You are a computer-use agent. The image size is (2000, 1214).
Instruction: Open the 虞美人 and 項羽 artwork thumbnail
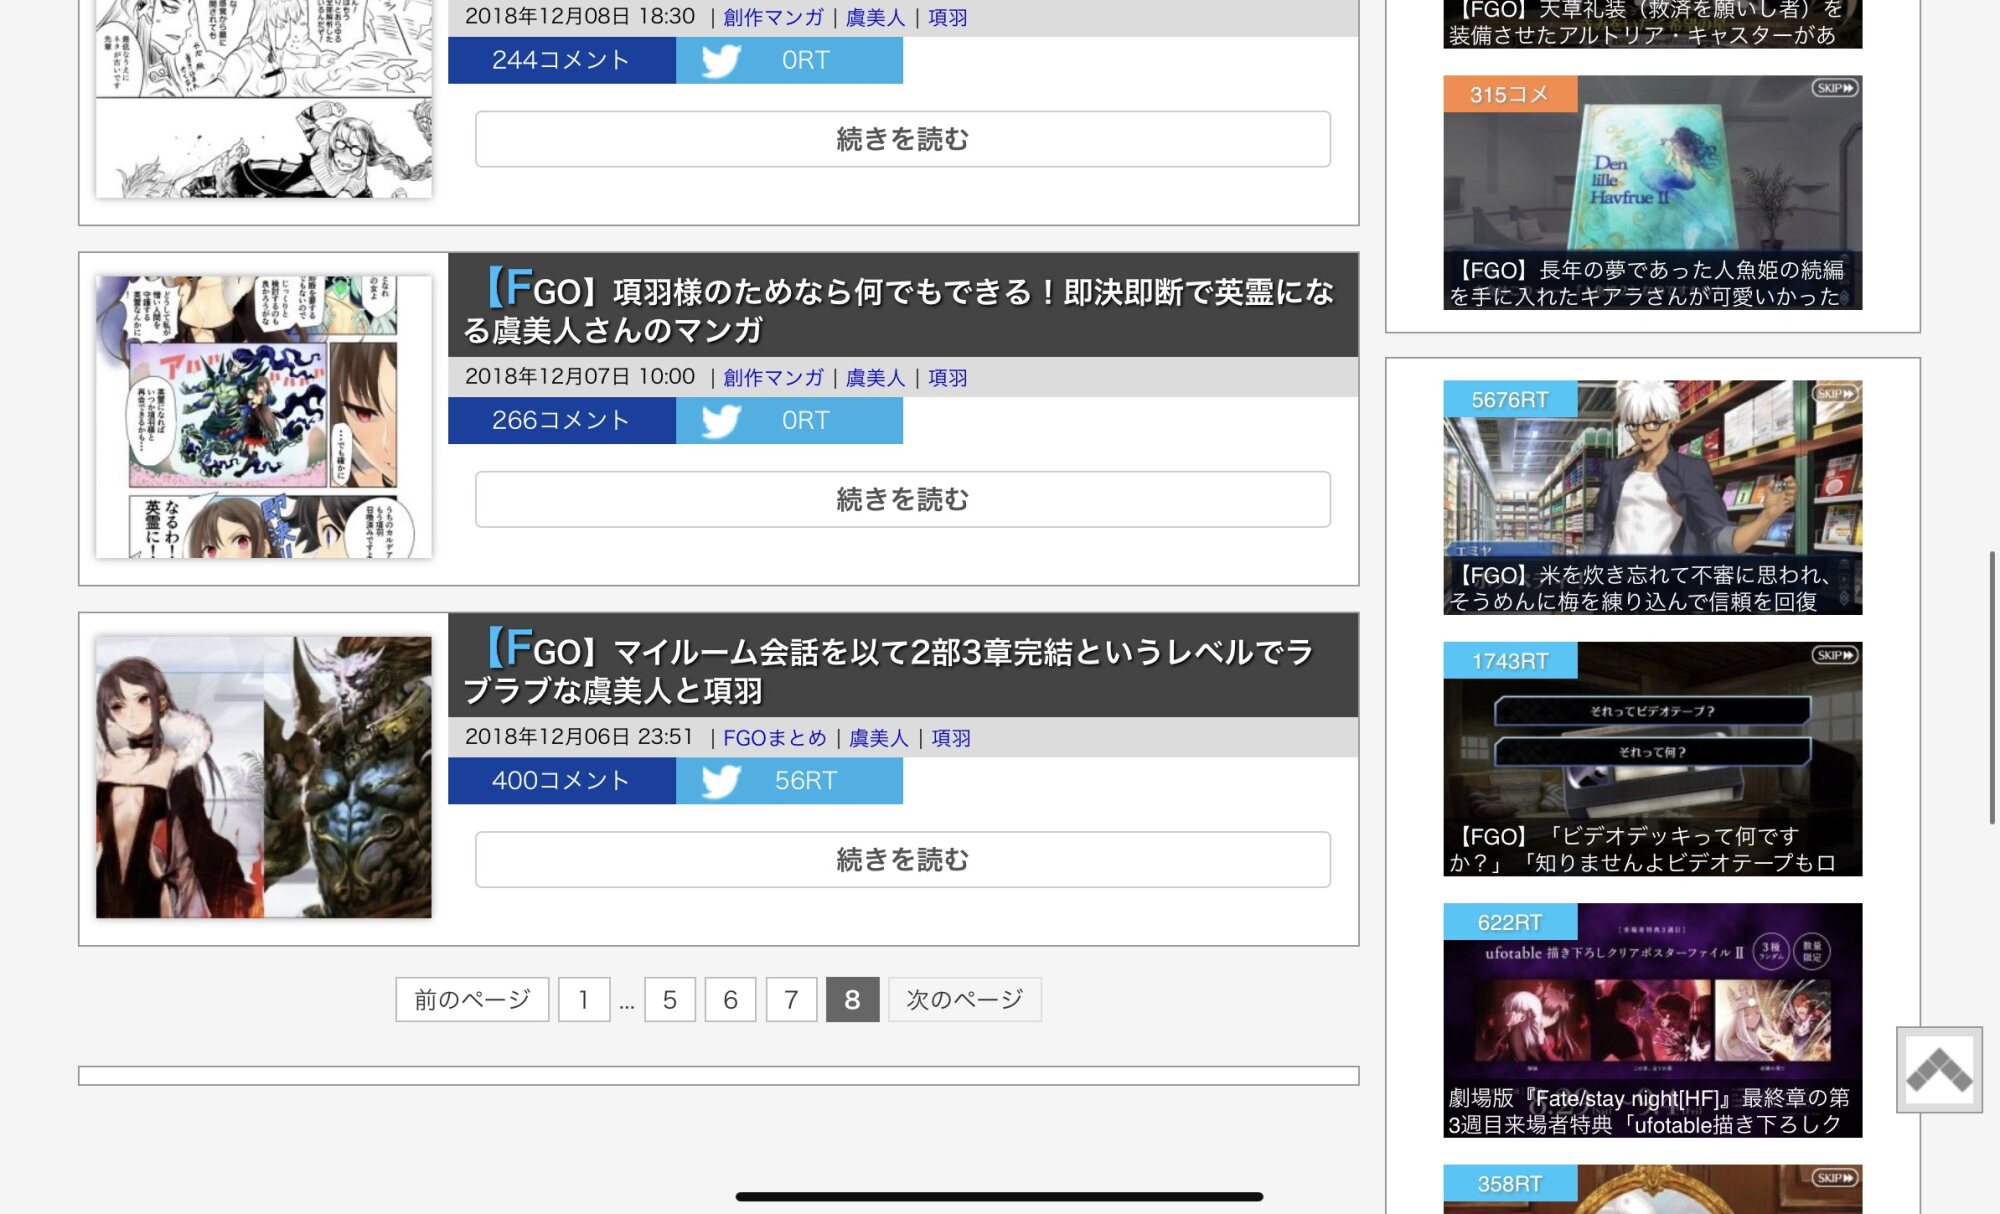tap(264, 777)
